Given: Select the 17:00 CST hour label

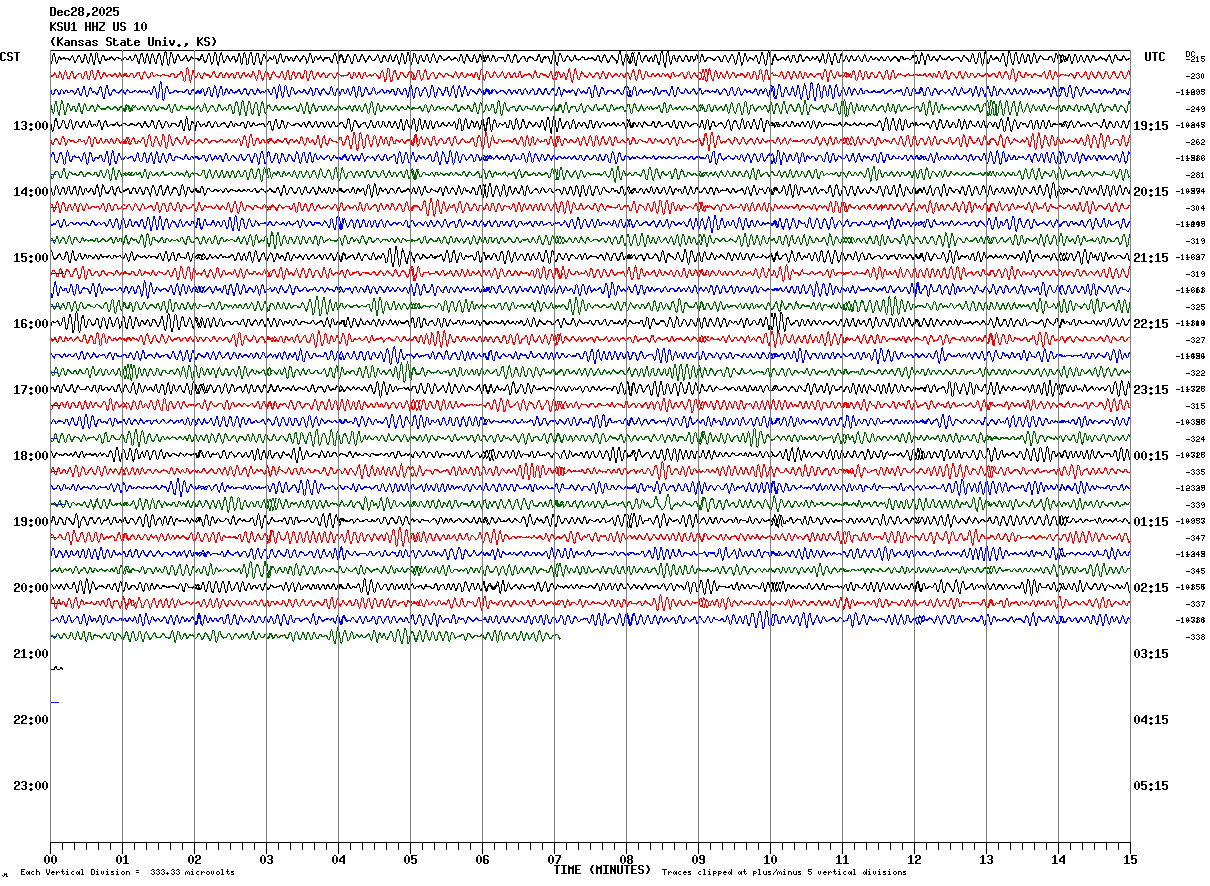Looking at the screenshot, I should pyautogui.click(x=31, y=390).
